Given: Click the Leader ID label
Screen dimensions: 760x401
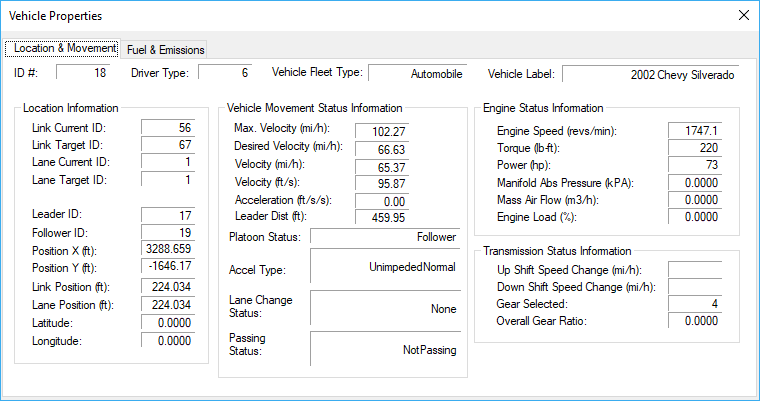Looking at the screenshot, I should pyautogui.click(x=57, y=214).
